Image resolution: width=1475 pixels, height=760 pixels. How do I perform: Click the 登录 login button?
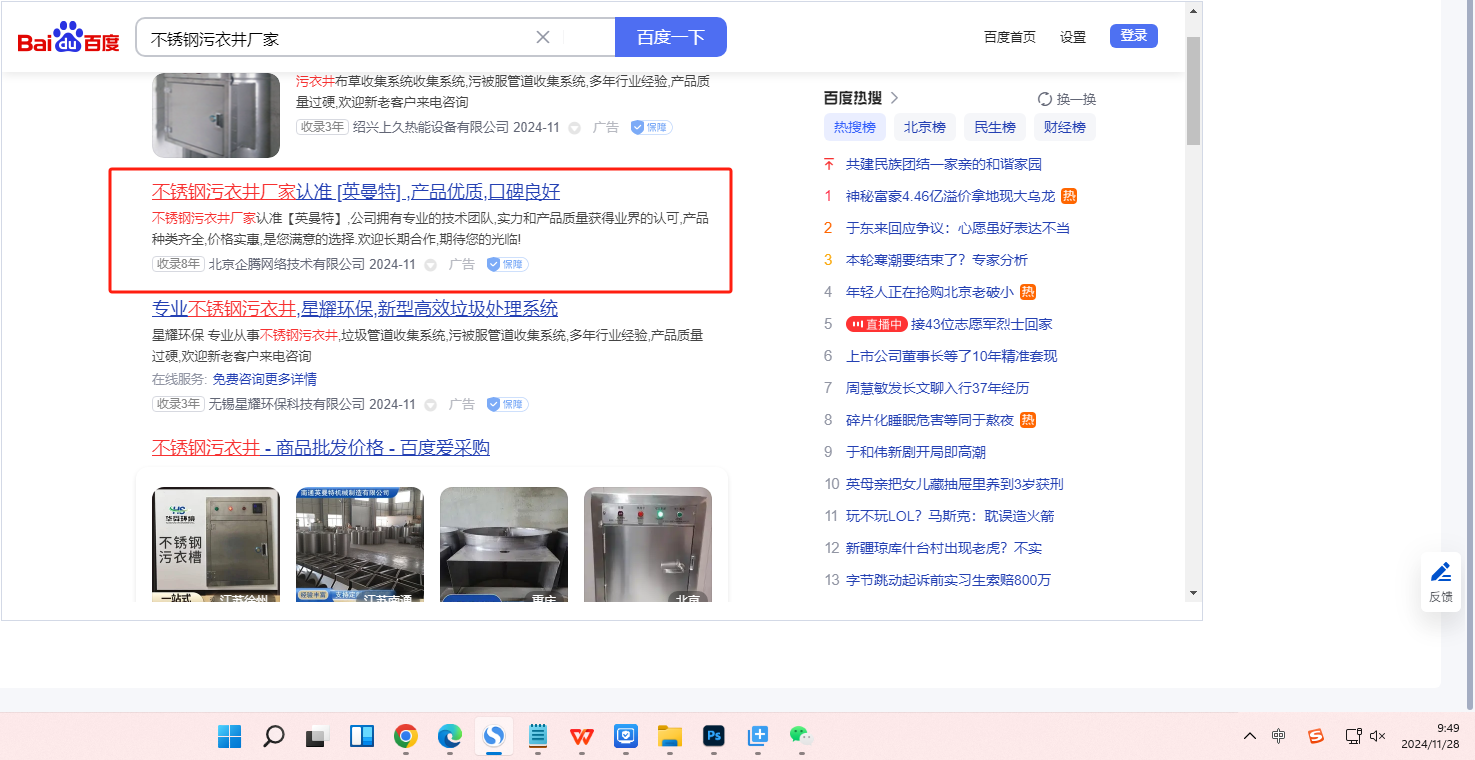(x=1134, y=36)
